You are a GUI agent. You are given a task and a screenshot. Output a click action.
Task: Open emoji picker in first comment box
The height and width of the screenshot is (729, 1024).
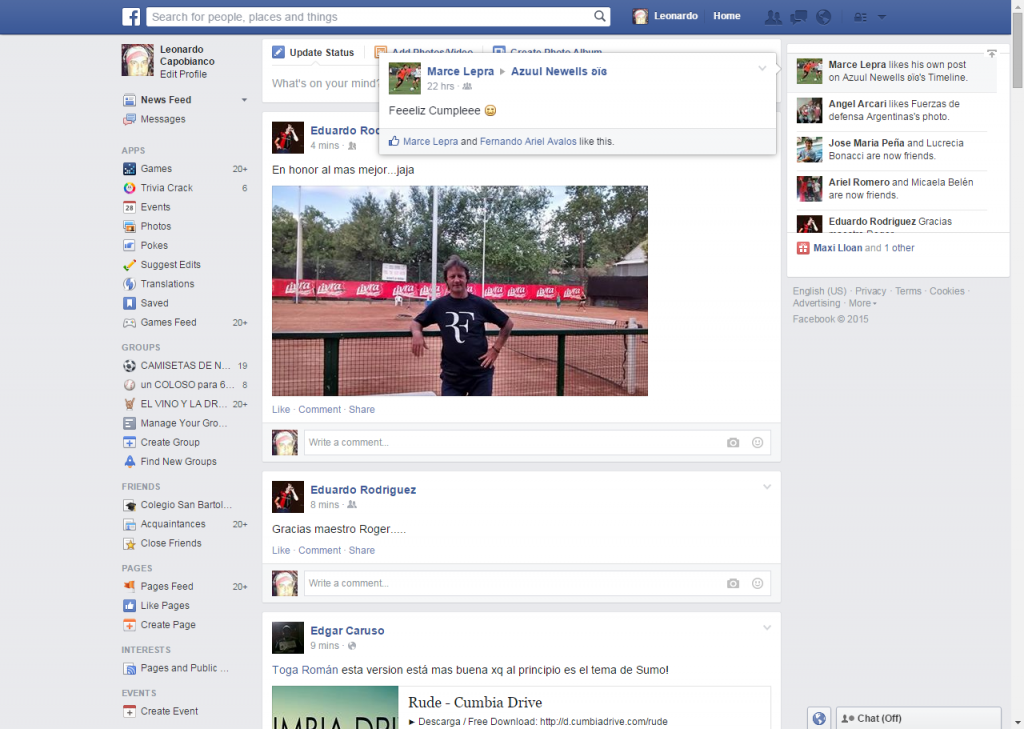point(758,443)
